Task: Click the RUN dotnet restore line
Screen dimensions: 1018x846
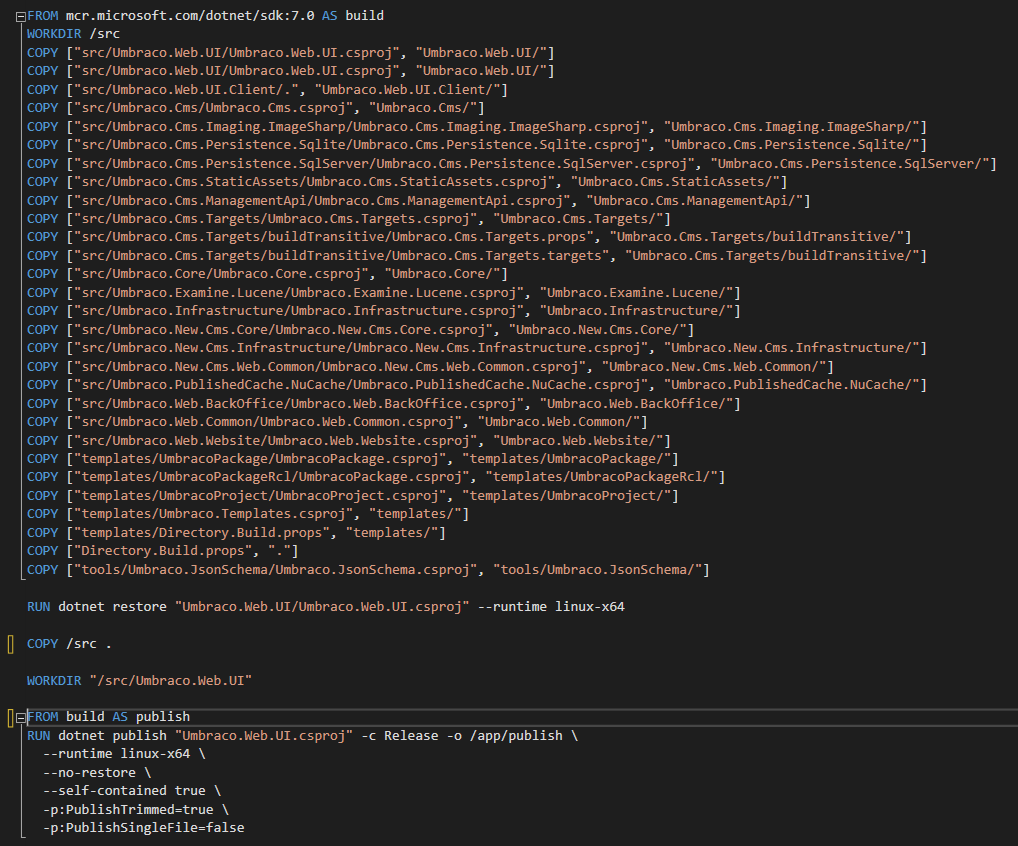Action: [x=326, y=607]
